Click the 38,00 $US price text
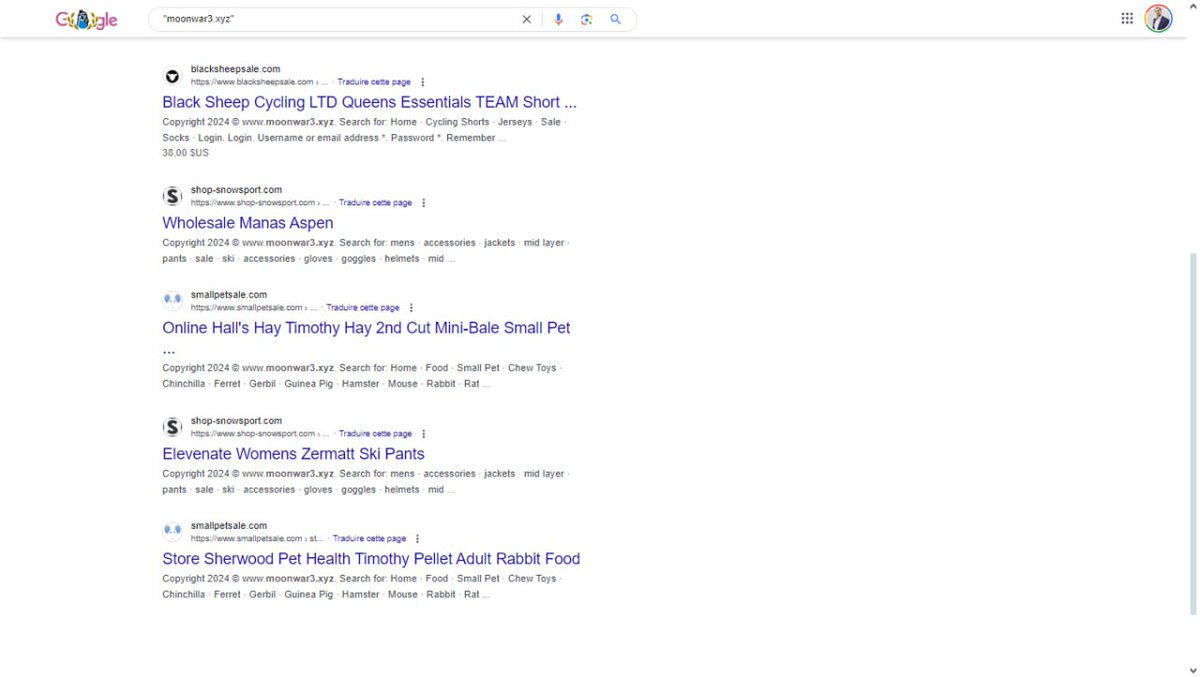This screenshot has height=677, width=1200. pyautogui.click(x=186, y=153)
